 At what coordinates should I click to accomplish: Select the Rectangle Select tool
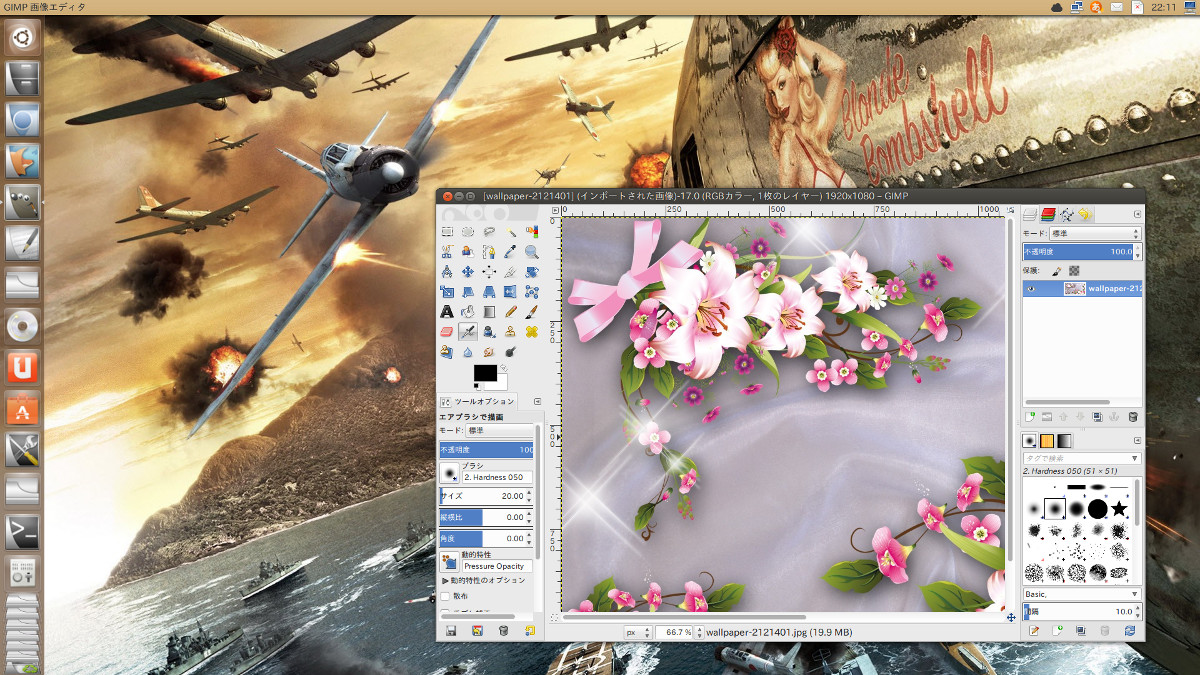[447, 231]
